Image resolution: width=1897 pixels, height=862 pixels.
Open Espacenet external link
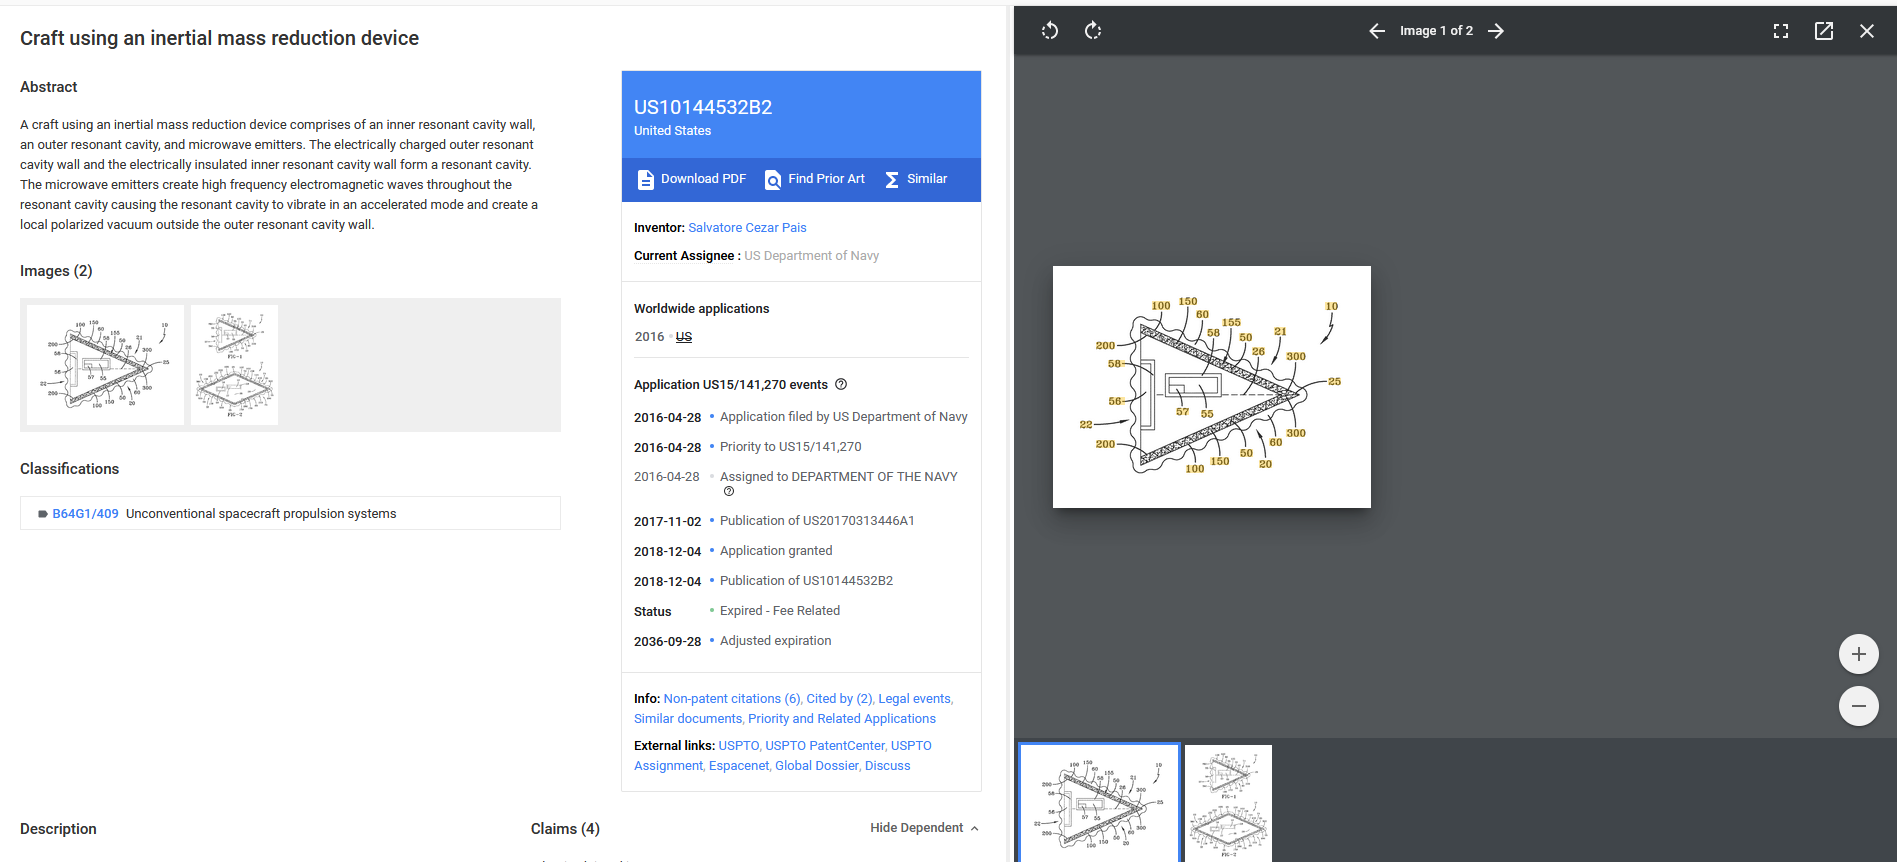(739, 766)
